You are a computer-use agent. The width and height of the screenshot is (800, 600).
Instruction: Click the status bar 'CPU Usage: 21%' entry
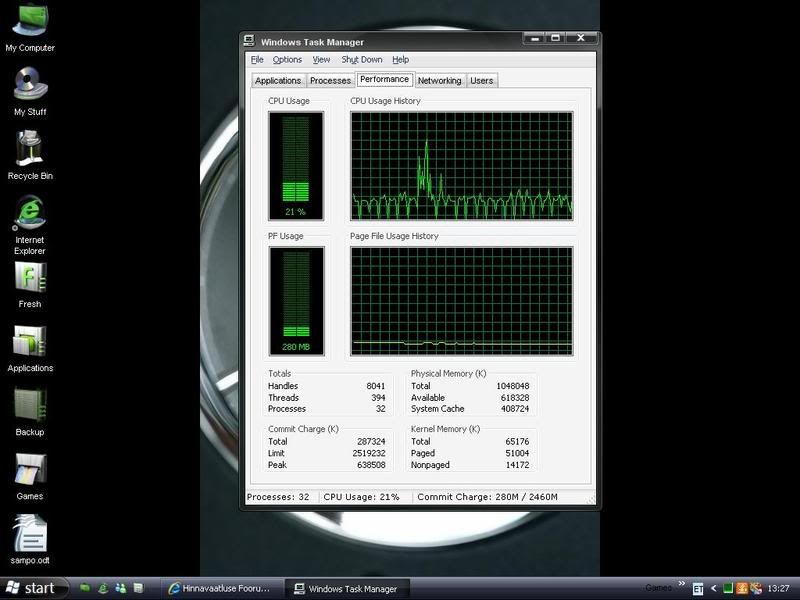(361, 497)
